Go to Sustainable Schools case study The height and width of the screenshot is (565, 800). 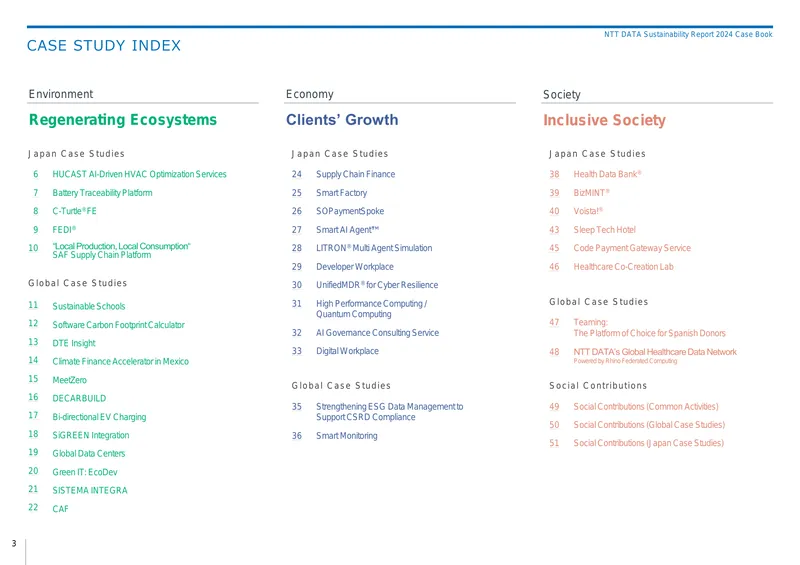89,306
